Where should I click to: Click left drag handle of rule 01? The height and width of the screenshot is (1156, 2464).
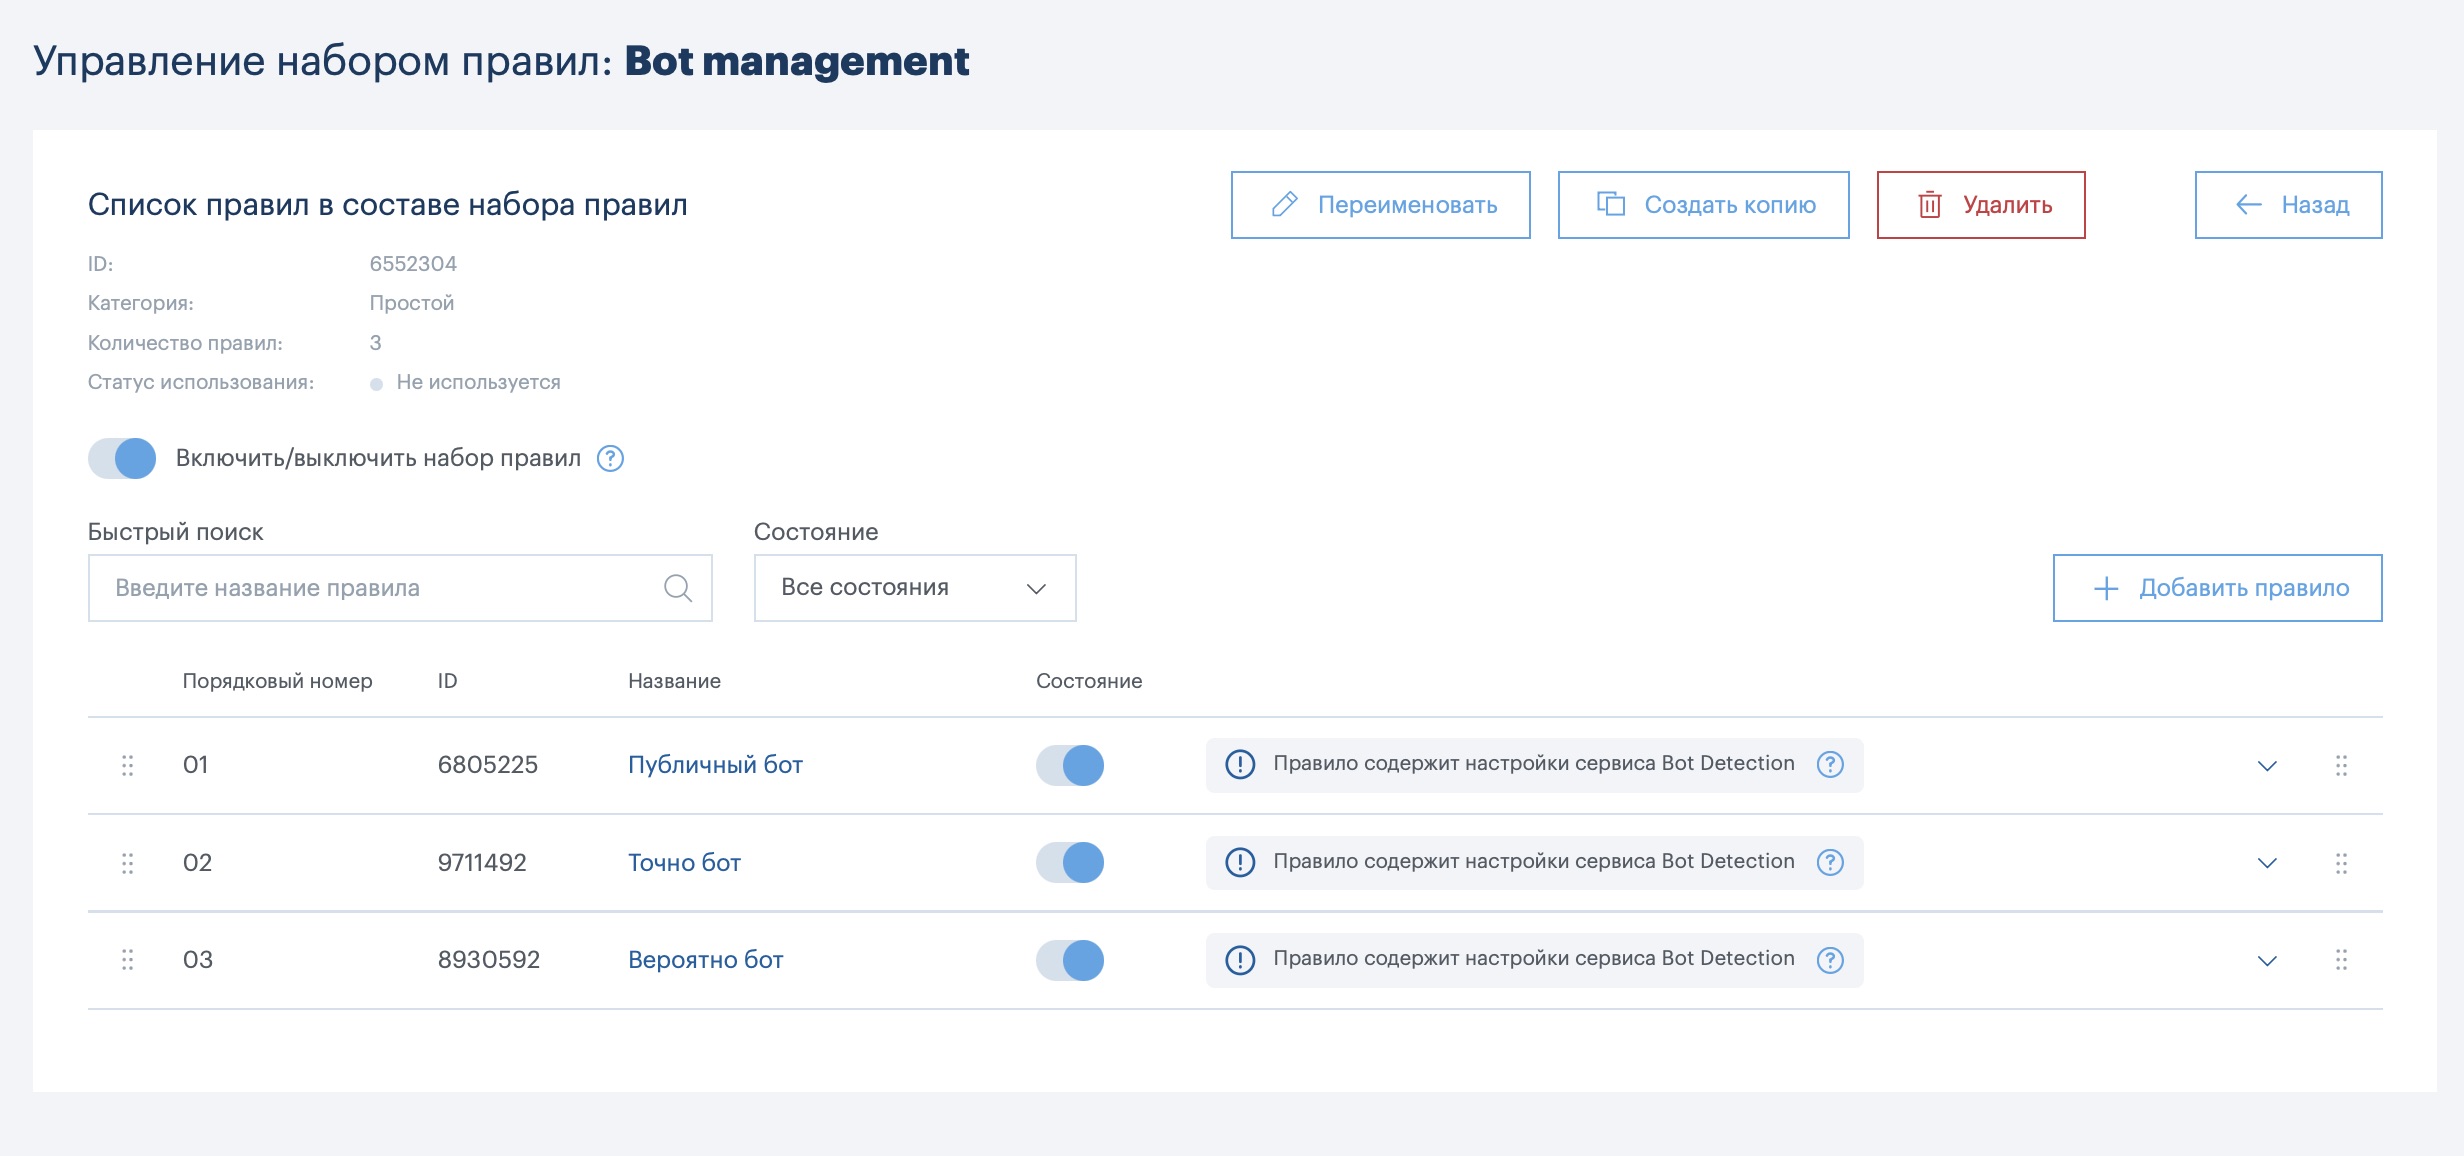(127, 766)
